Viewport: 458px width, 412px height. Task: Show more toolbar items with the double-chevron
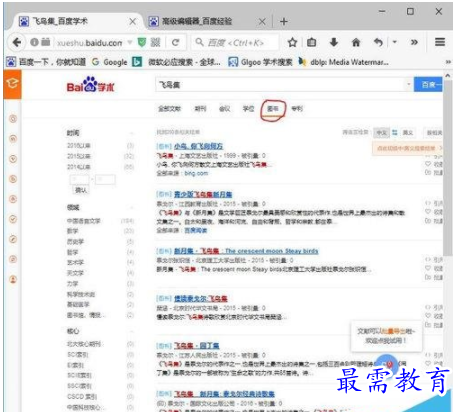tap(414, 42)
